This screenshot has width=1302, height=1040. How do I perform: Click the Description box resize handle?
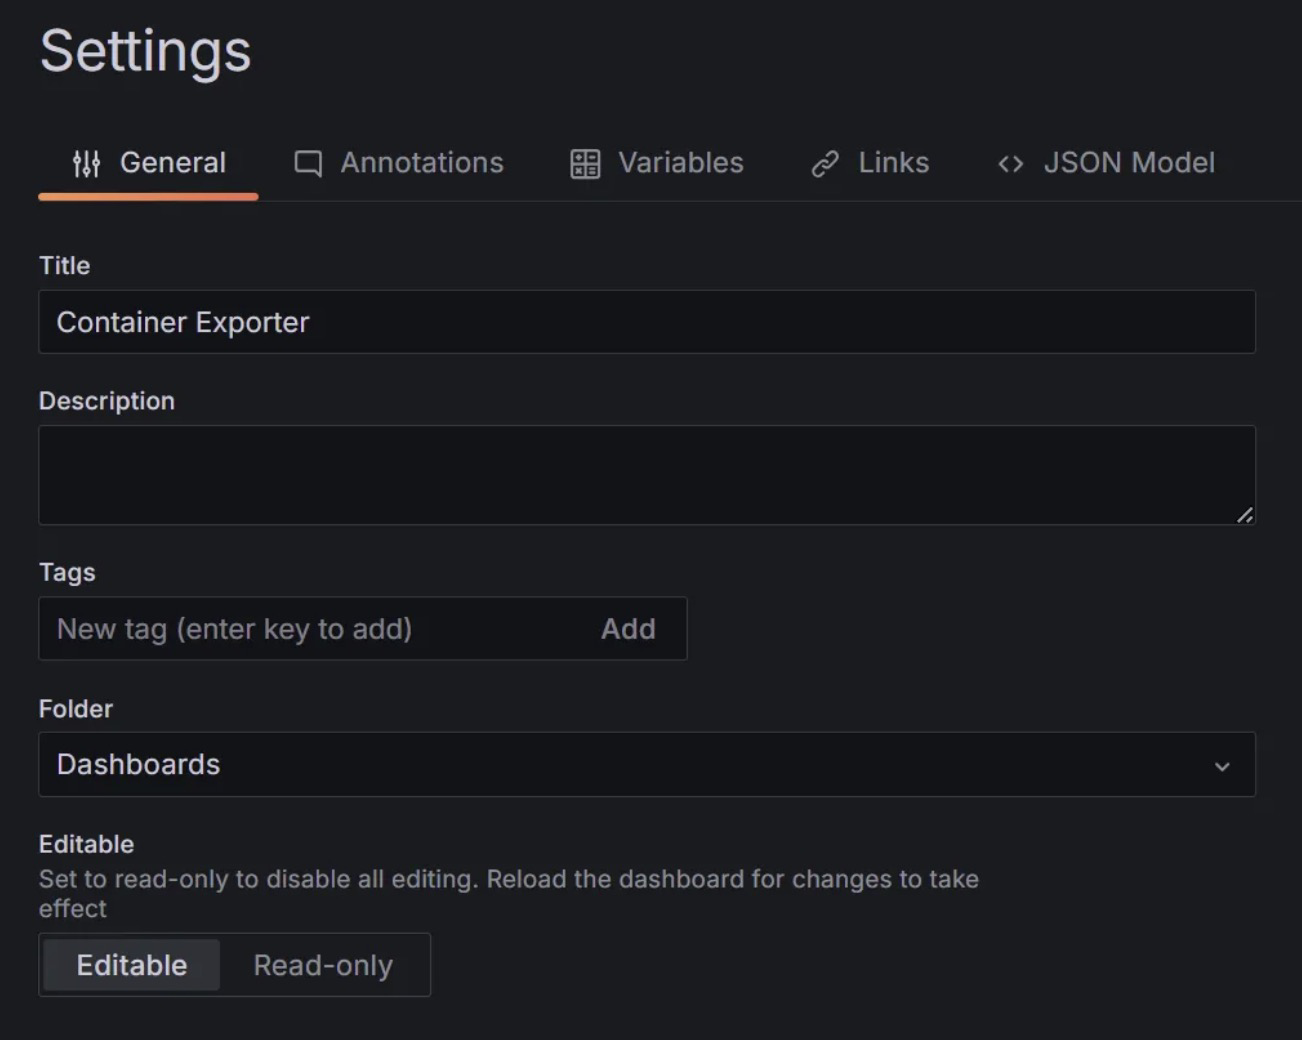[x=1244, y=515]
